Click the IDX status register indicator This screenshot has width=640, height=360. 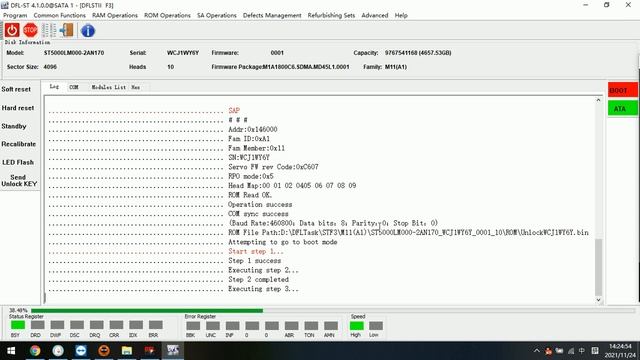coord(136,325)
